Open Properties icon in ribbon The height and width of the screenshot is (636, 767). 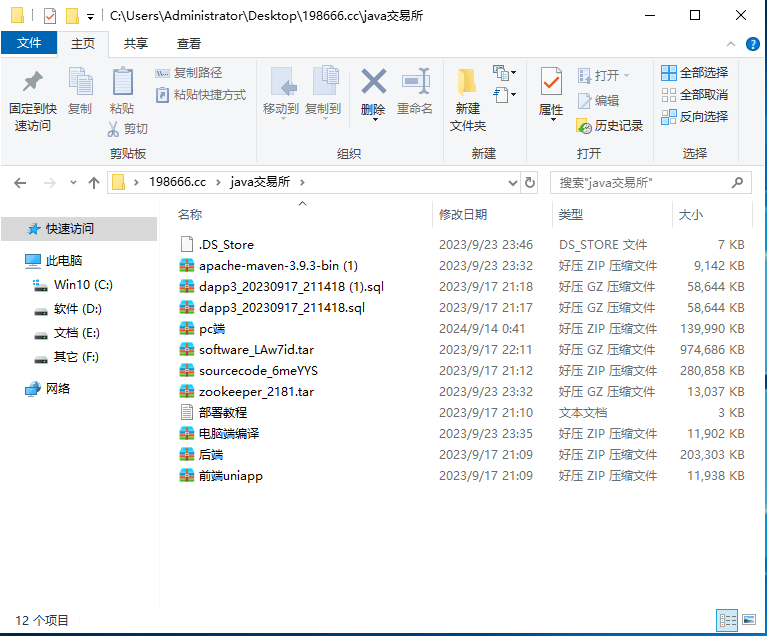(x=551, y=84)
